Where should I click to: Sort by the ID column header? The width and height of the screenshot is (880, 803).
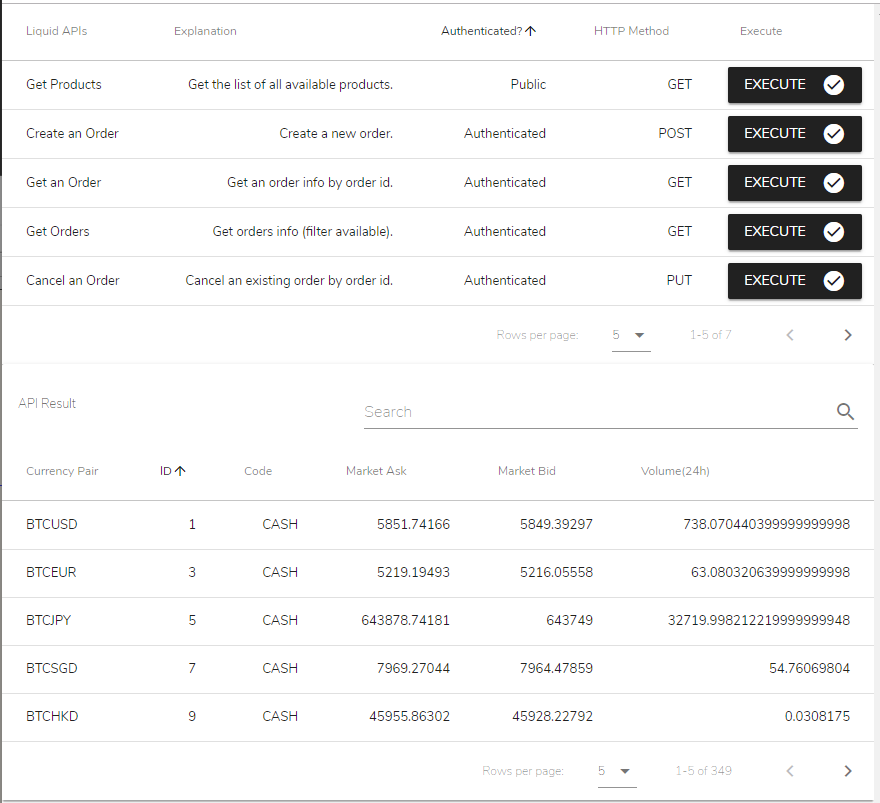click(x=172, y=471)
